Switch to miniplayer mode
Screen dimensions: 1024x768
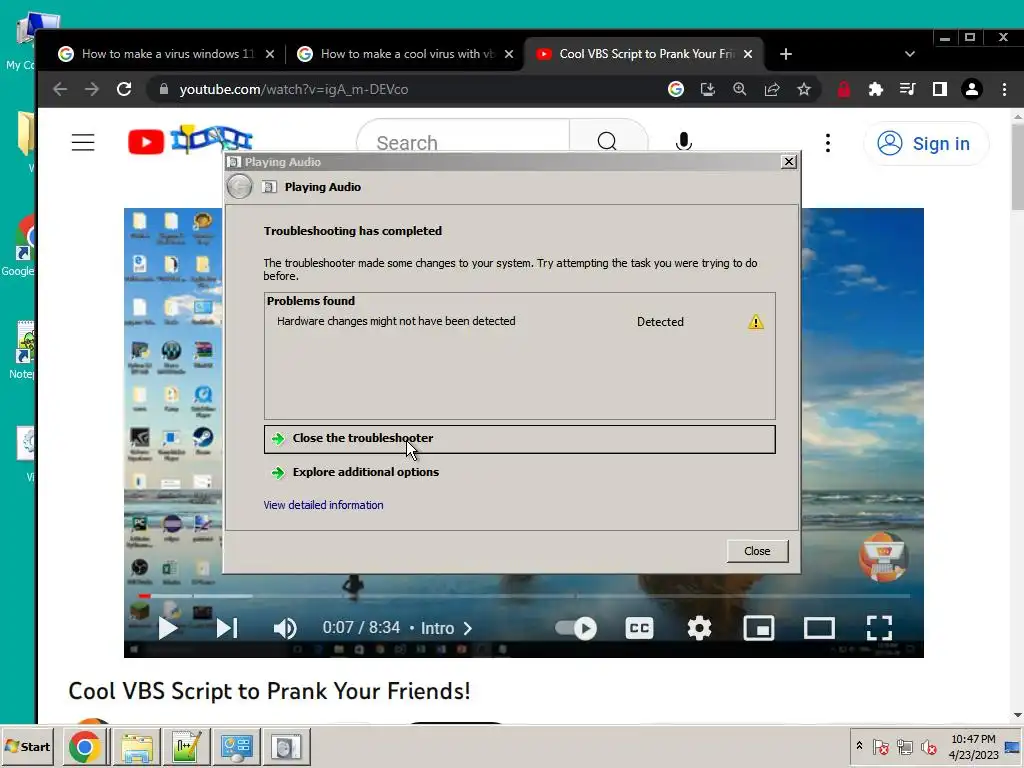(759, 628)
